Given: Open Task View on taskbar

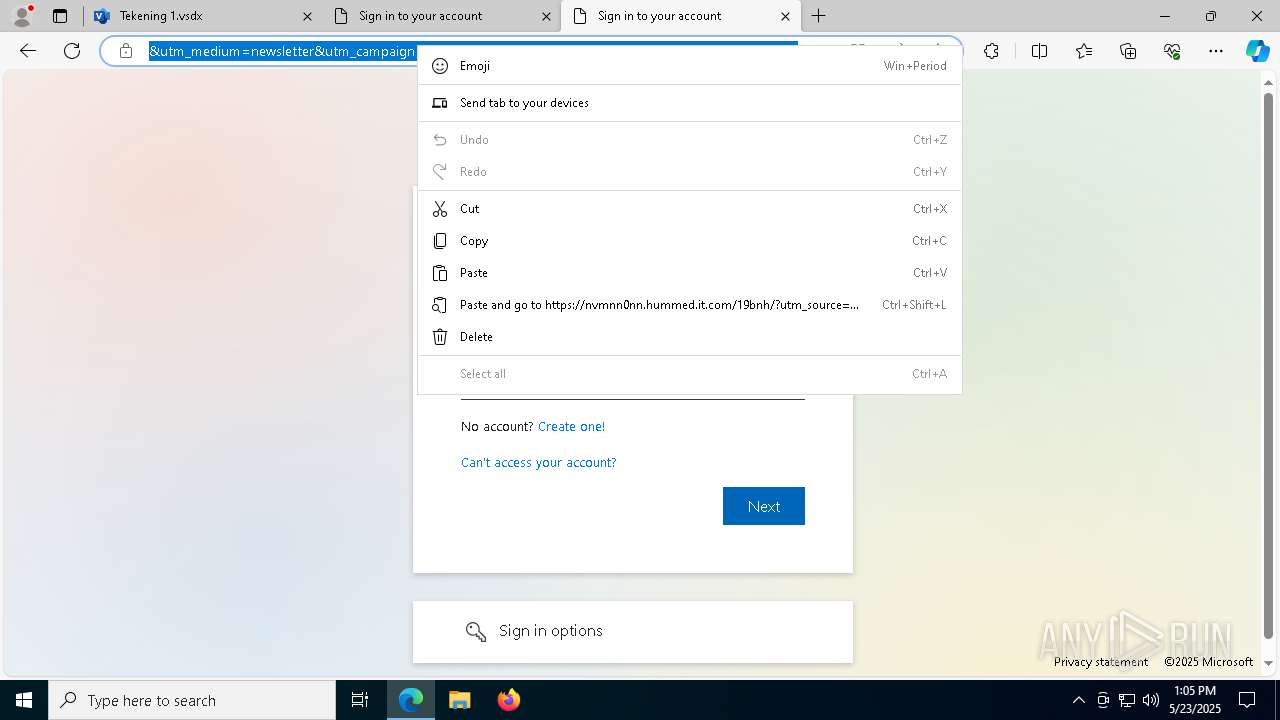Looking at the screenshot, I should (360, 700).
